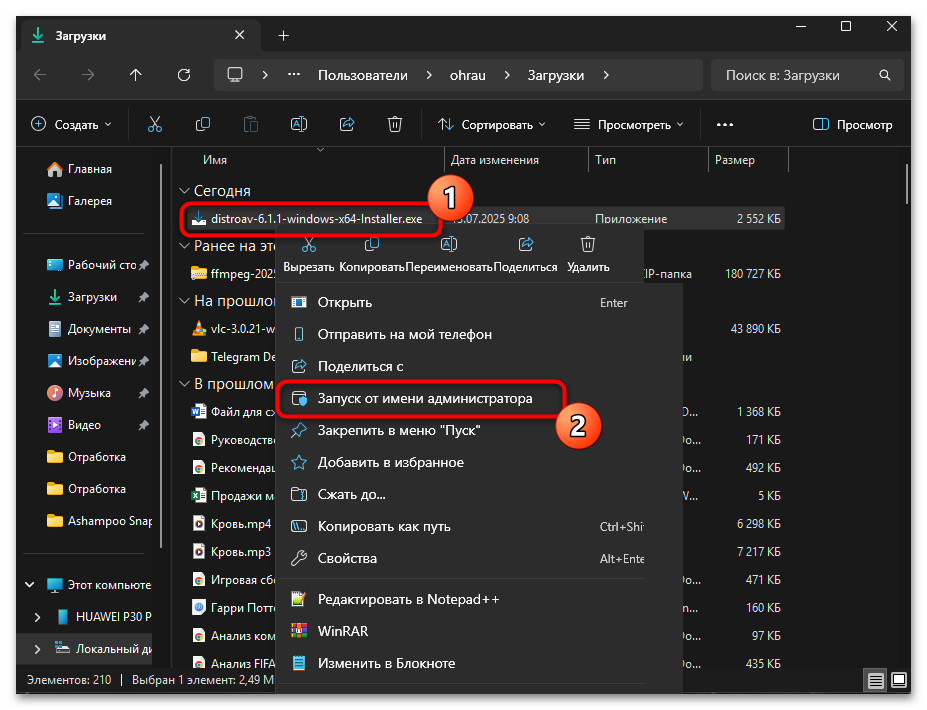Open the Create new item button

(71, 124)
